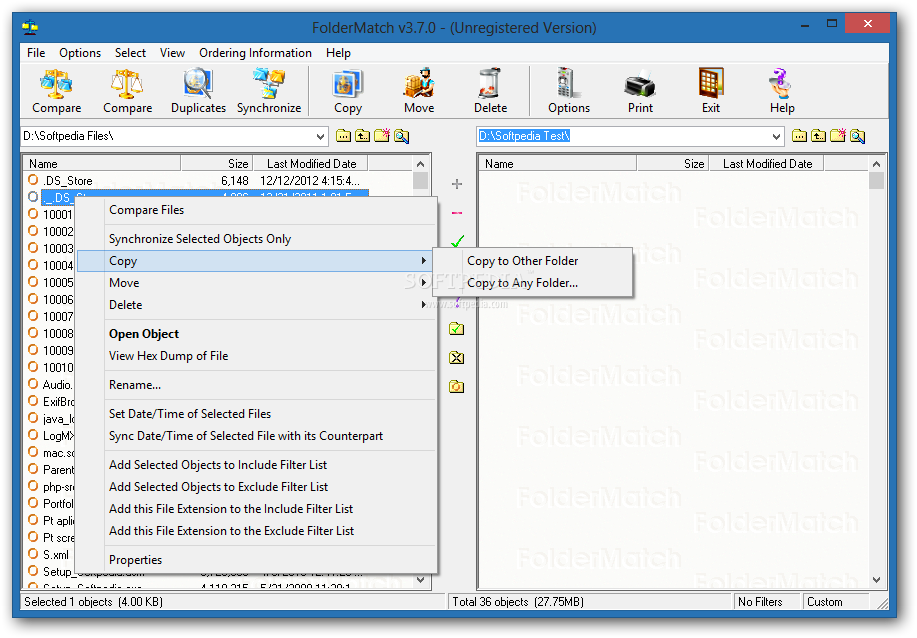Click the pink minus icon between panes
Image resolution: width=917 pixels, height=638 pixels.
457,213
